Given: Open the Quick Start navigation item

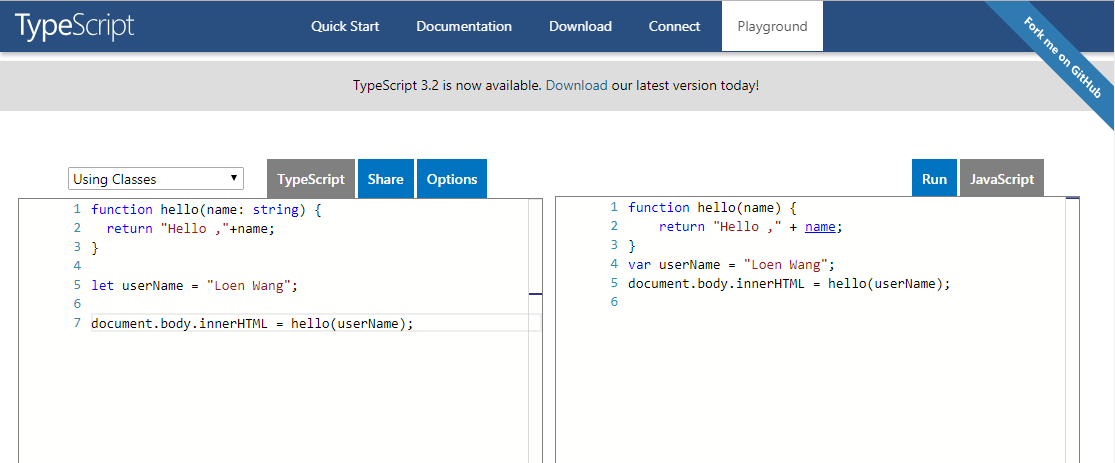Looking at the screenshot, I should click(x=345, y=26).
